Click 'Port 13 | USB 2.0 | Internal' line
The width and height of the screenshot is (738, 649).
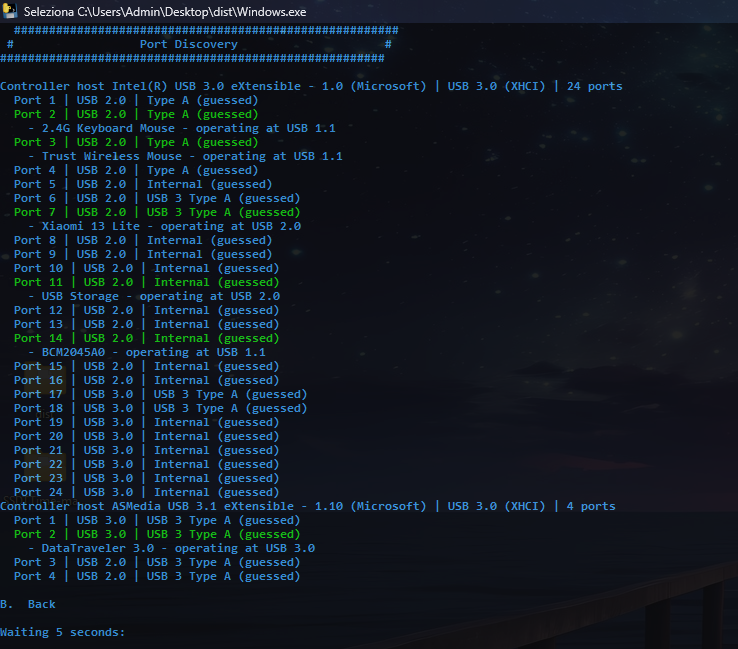pos(146,324)
